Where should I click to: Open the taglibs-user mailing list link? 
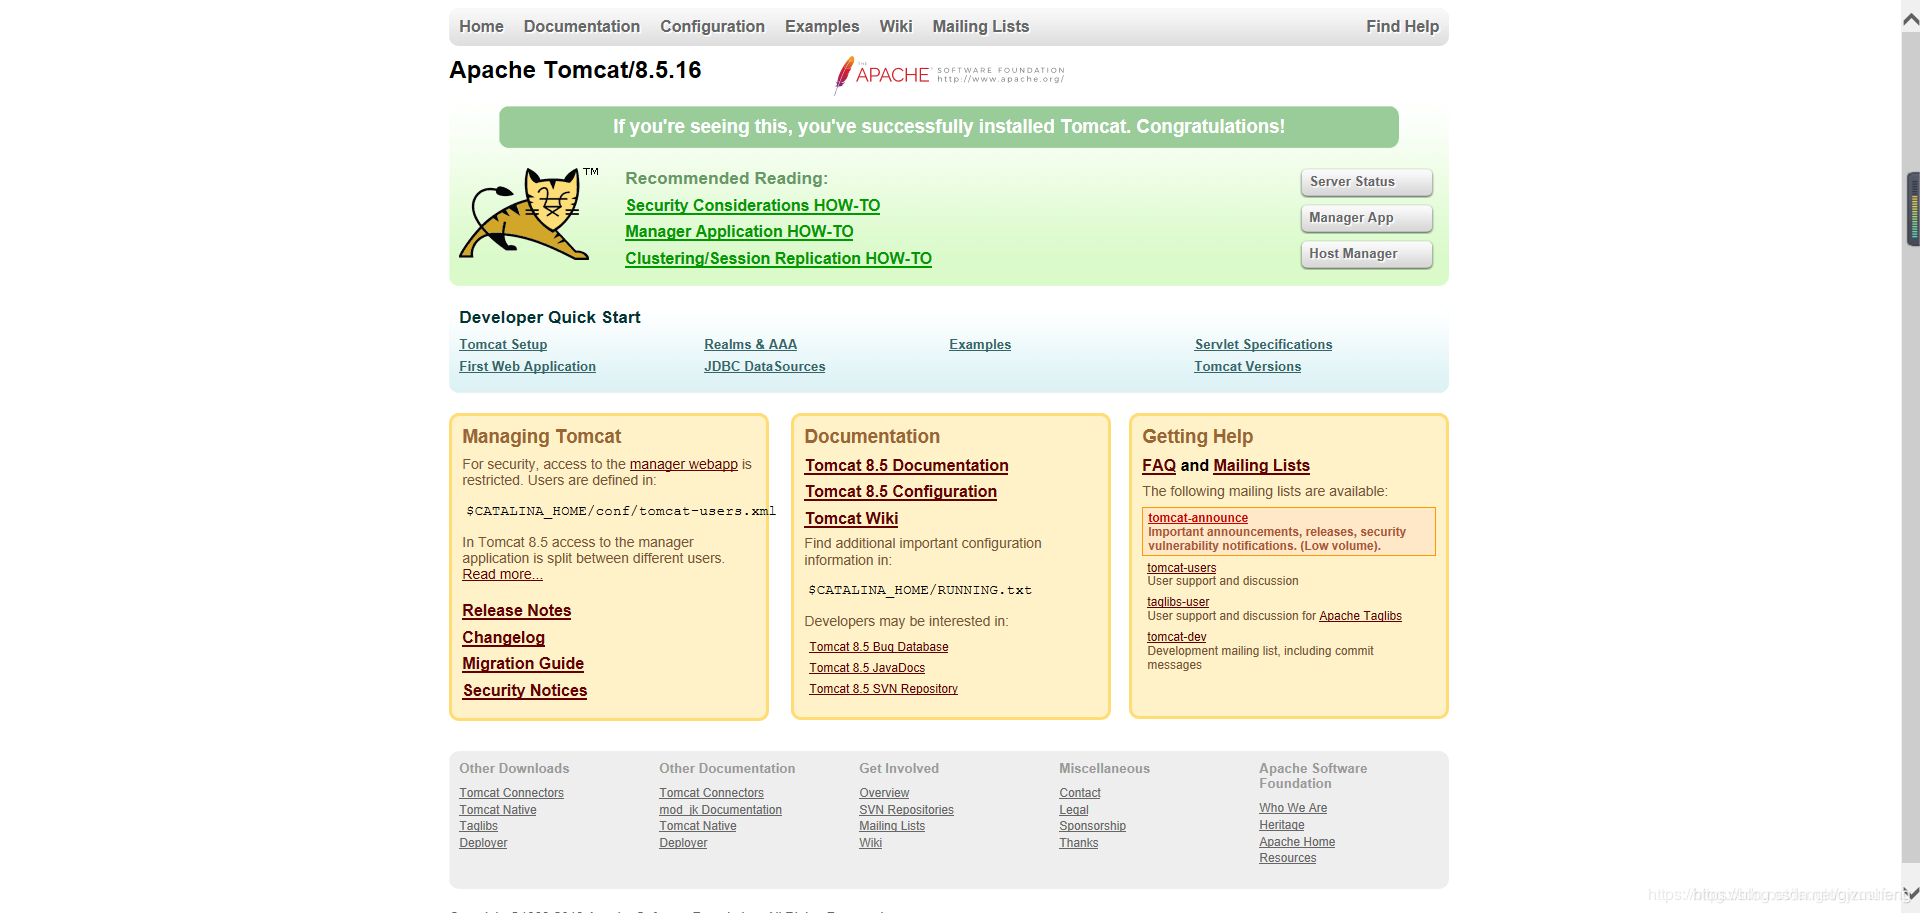(x=1178, y=602)
